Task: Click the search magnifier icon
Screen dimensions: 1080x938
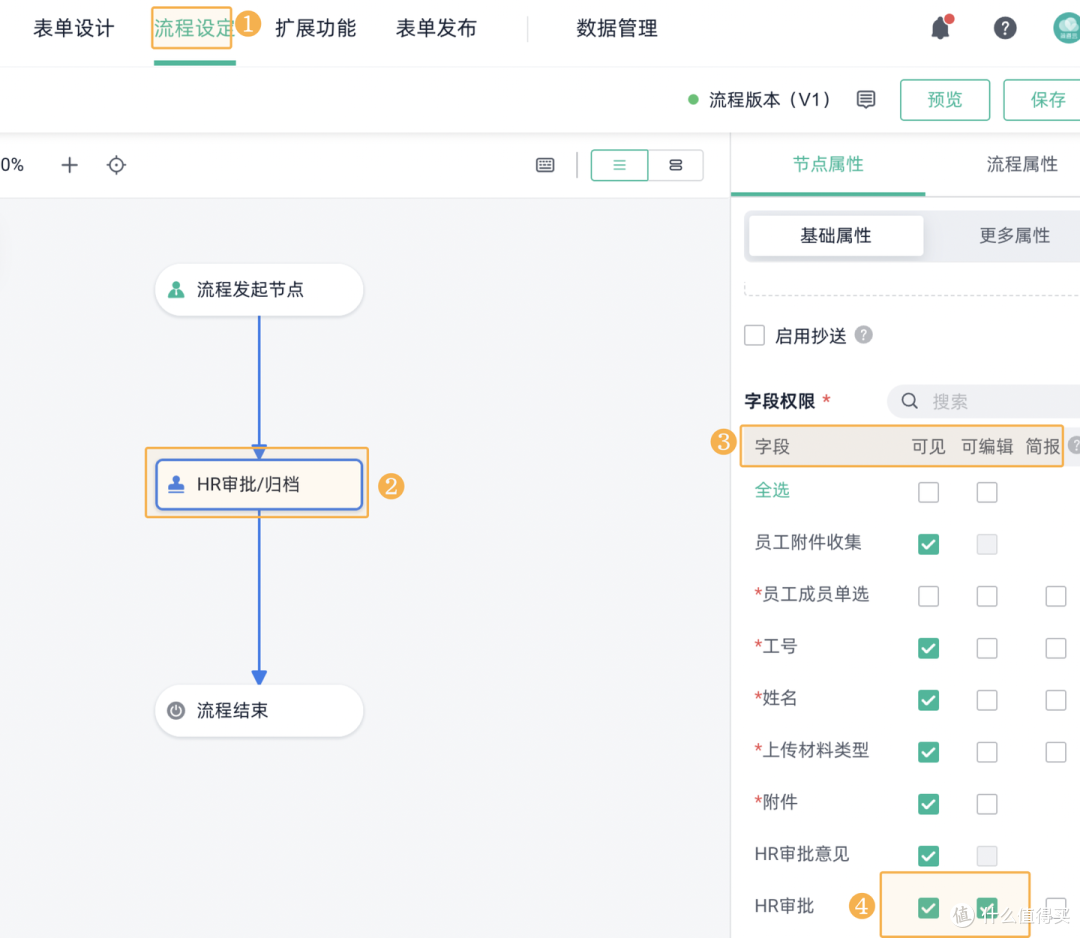Action: 909,401
